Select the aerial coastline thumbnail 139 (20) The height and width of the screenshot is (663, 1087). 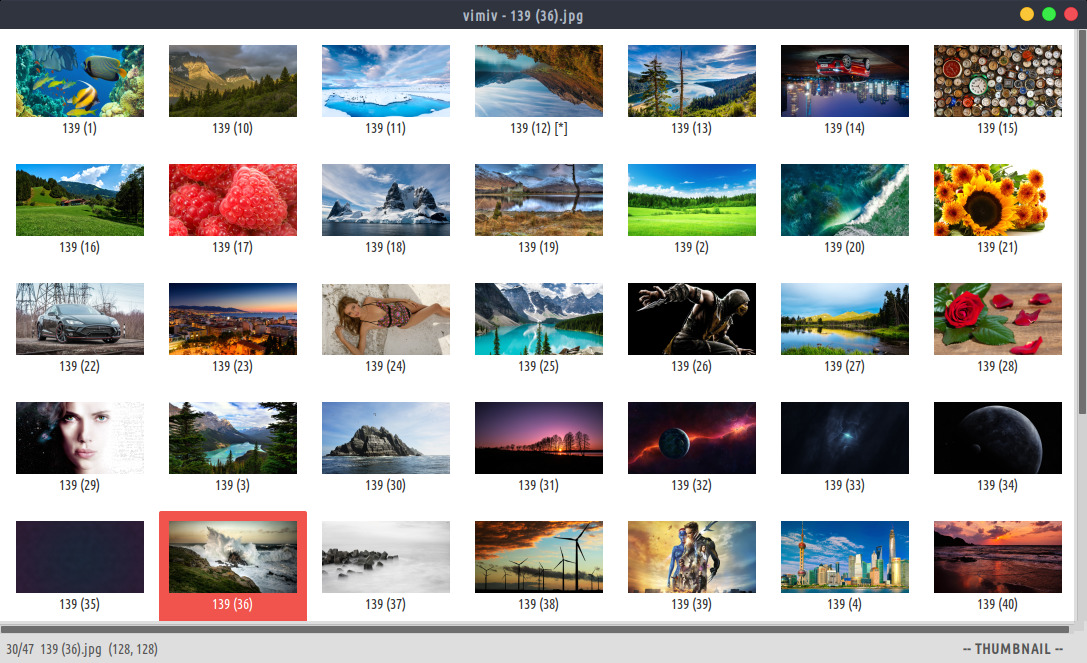click(x=844, y=200)
